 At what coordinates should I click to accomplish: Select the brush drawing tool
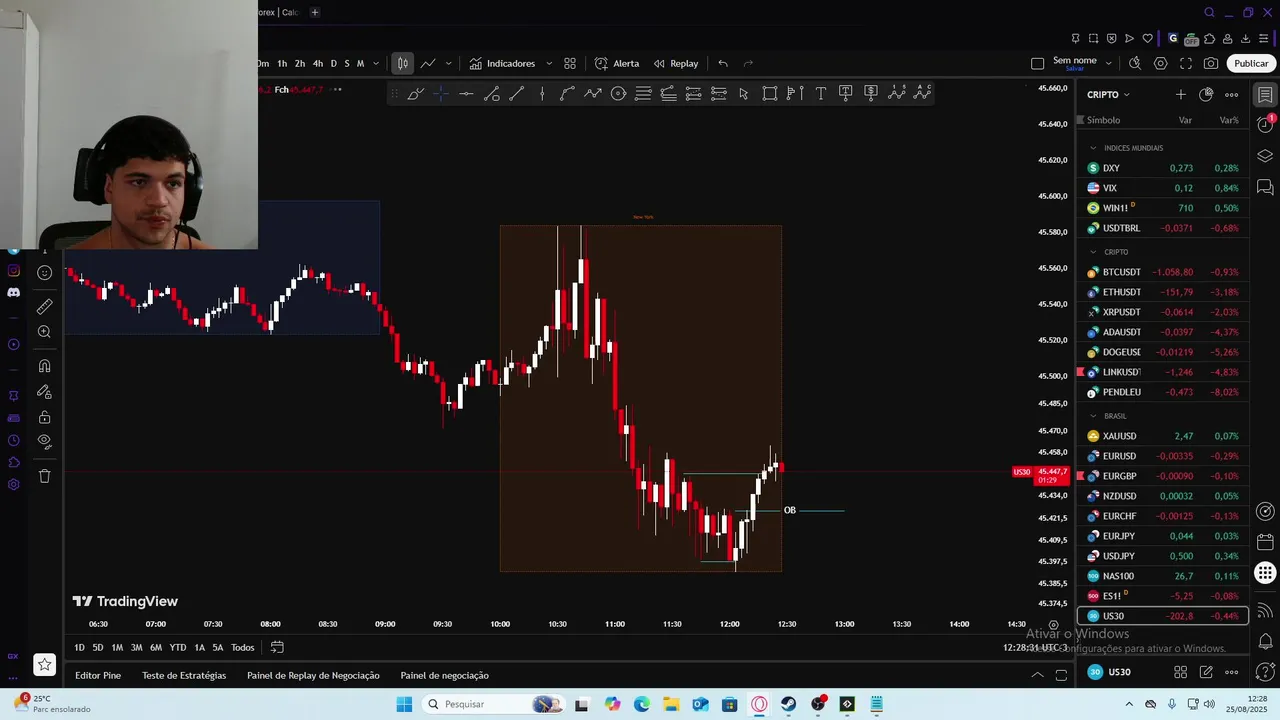pos(416,93)
